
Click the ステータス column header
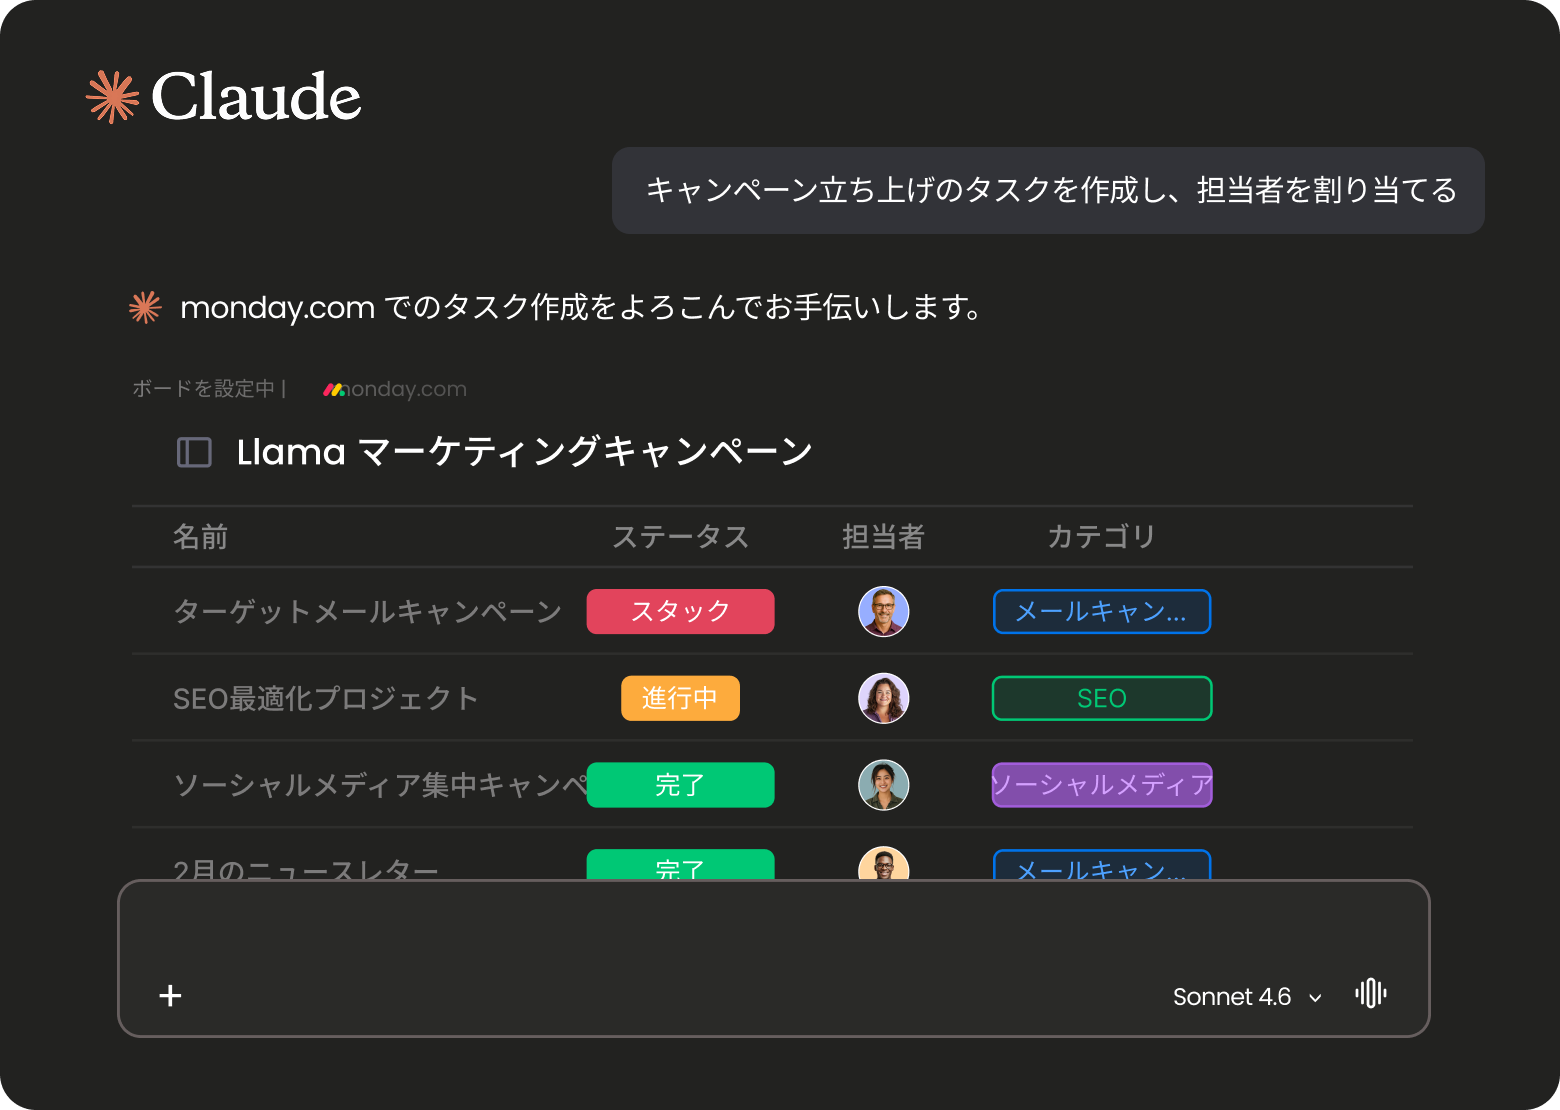680,537
